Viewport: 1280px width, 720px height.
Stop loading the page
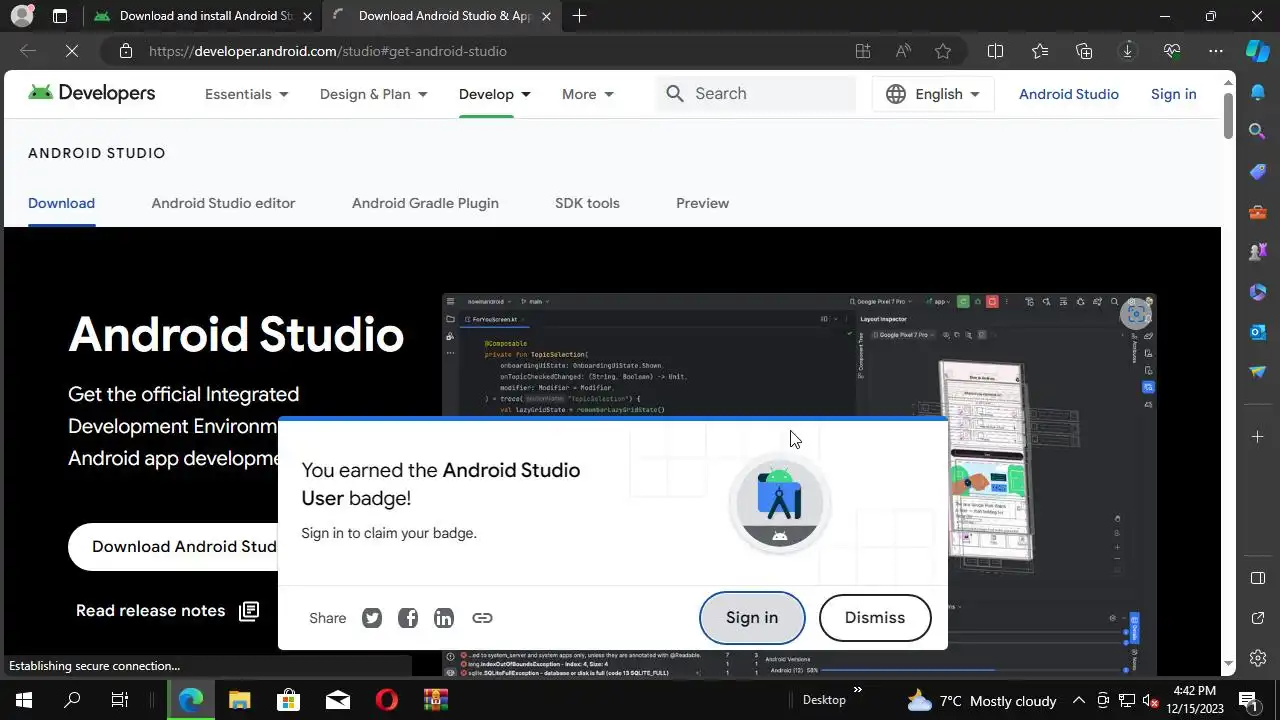click(x=72, y=51)
